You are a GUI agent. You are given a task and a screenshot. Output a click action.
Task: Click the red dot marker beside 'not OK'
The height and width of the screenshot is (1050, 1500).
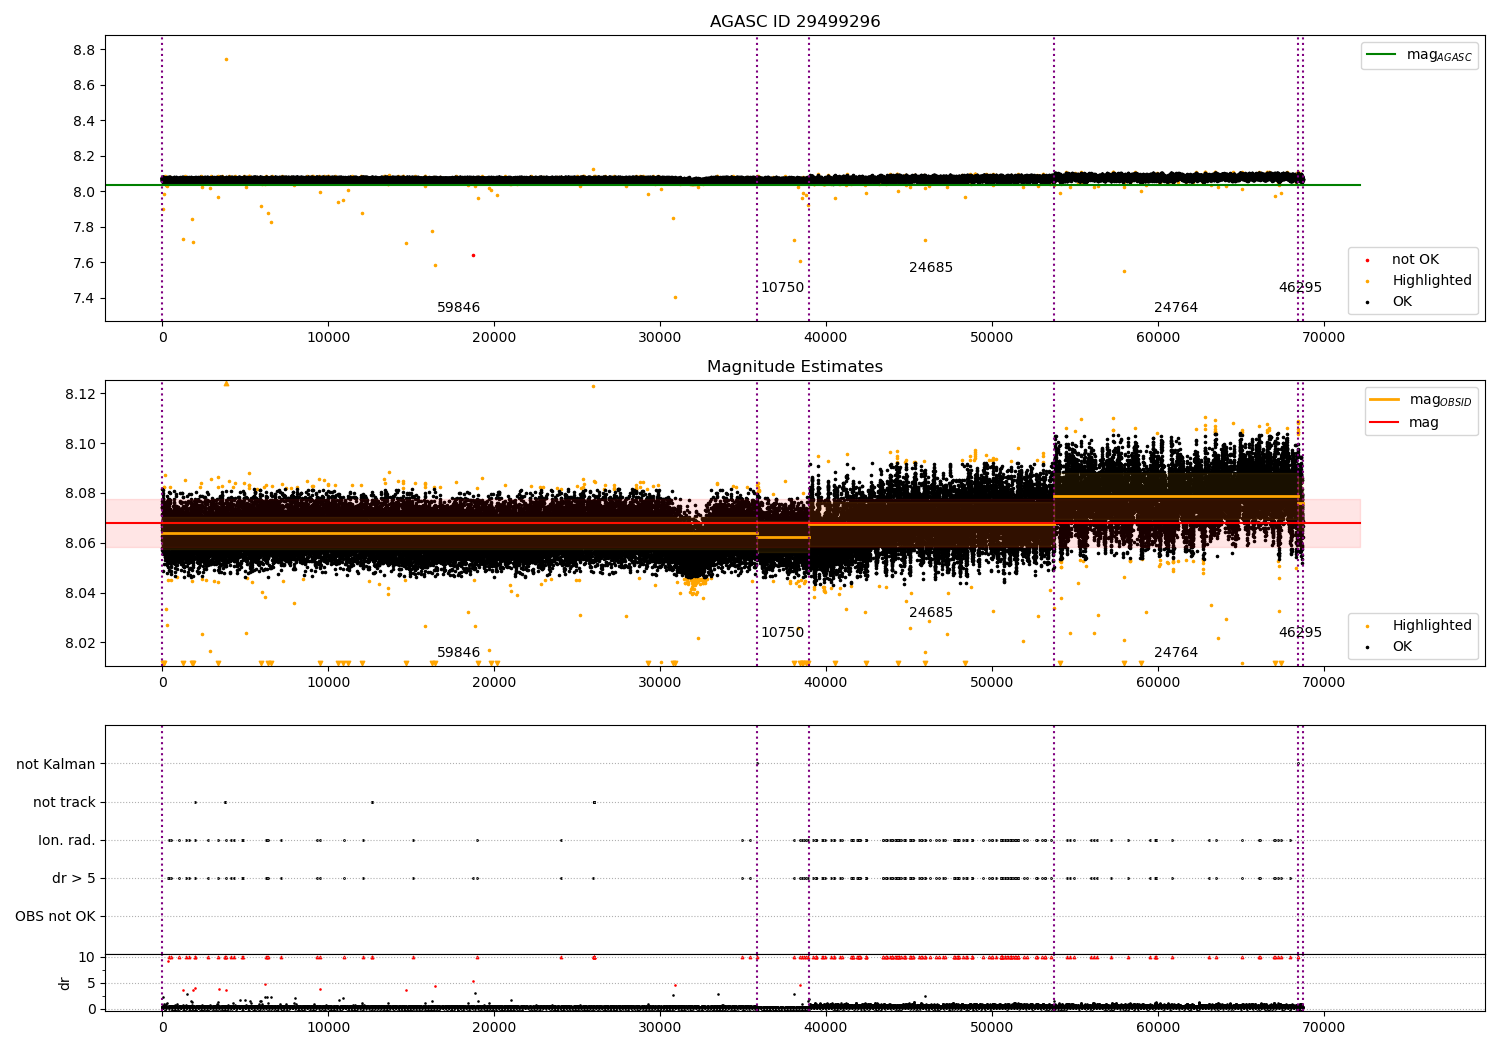tap(1368, 260)
